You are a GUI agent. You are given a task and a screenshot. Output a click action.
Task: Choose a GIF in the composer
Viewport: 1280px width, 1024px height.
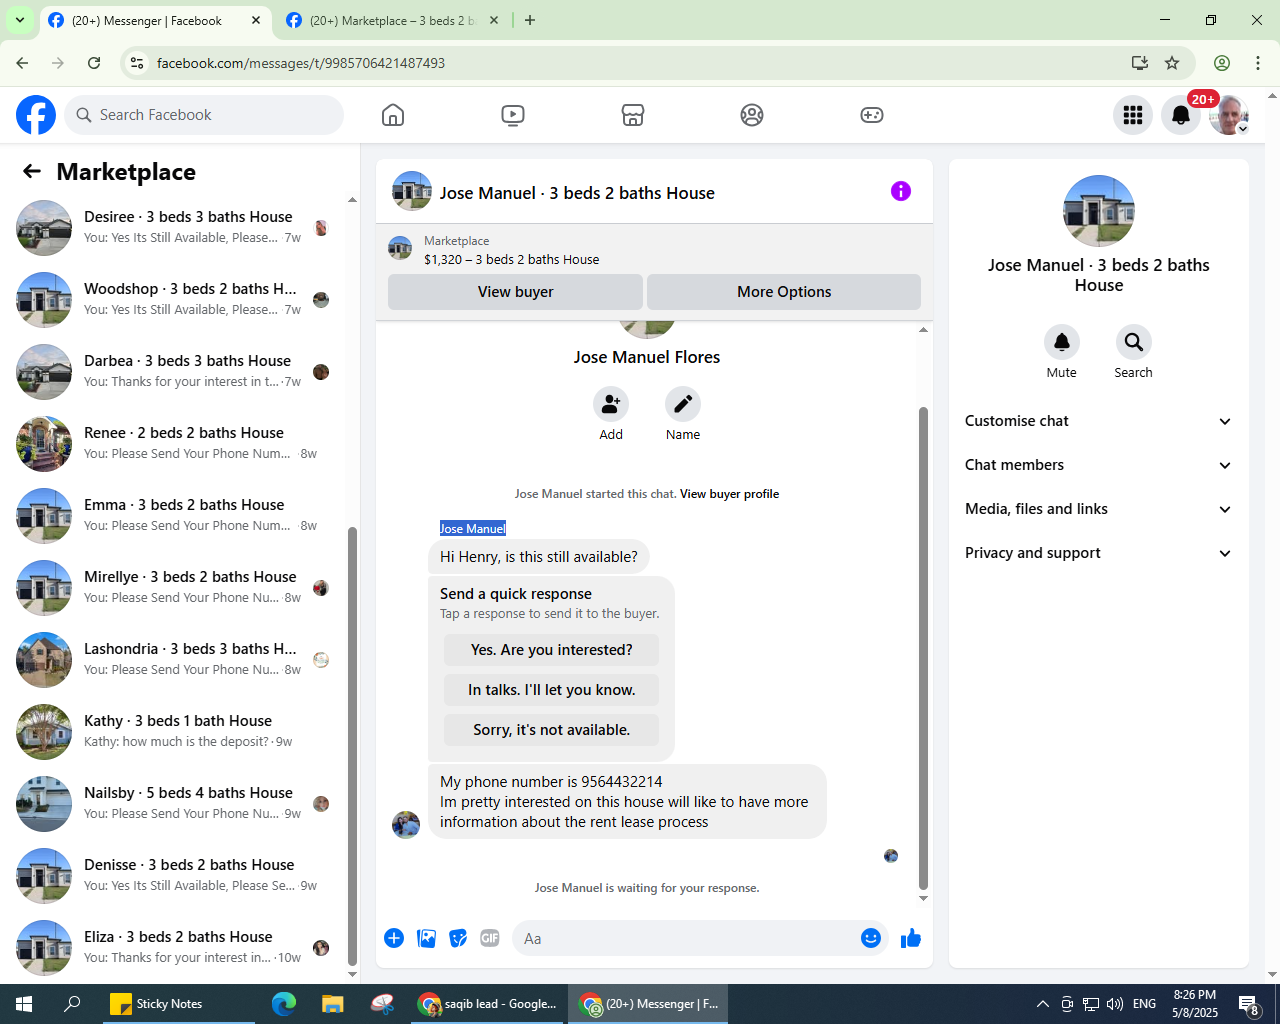(x=490, y=938)
